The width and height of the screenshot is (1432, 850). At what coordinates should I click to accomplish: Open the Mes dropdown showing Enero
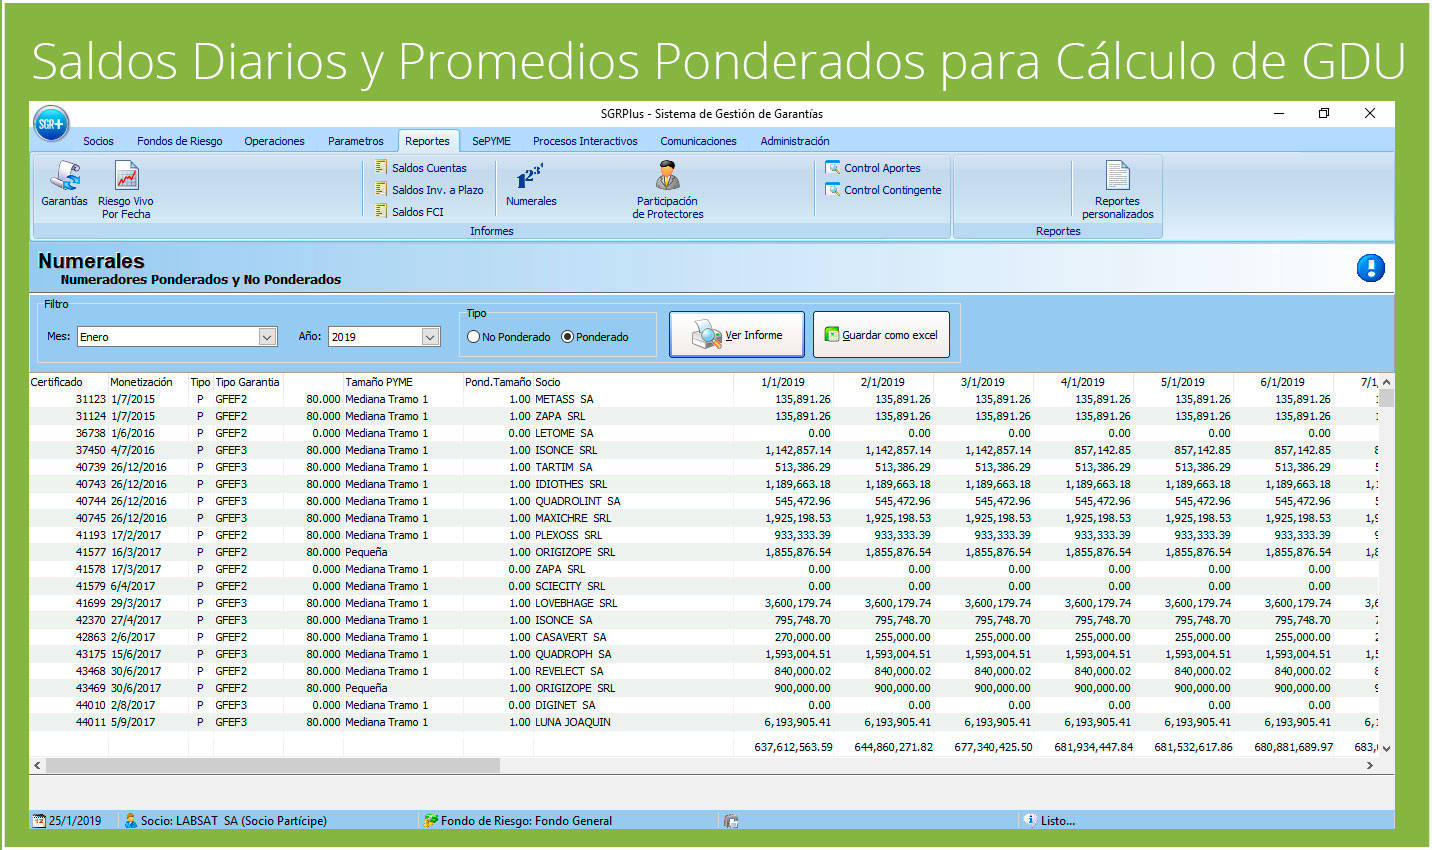266,337
